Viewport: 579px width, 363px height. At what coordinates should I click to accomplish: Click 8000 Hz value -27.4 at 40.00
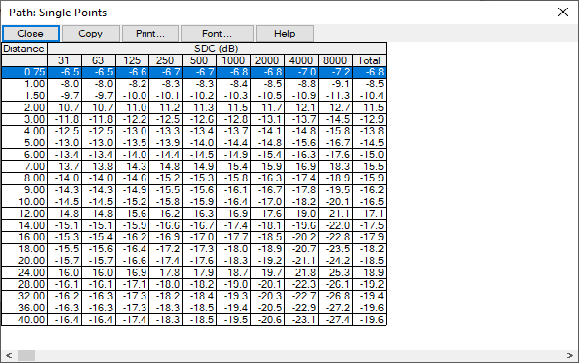pyautogui.click(x=336, y=320)
